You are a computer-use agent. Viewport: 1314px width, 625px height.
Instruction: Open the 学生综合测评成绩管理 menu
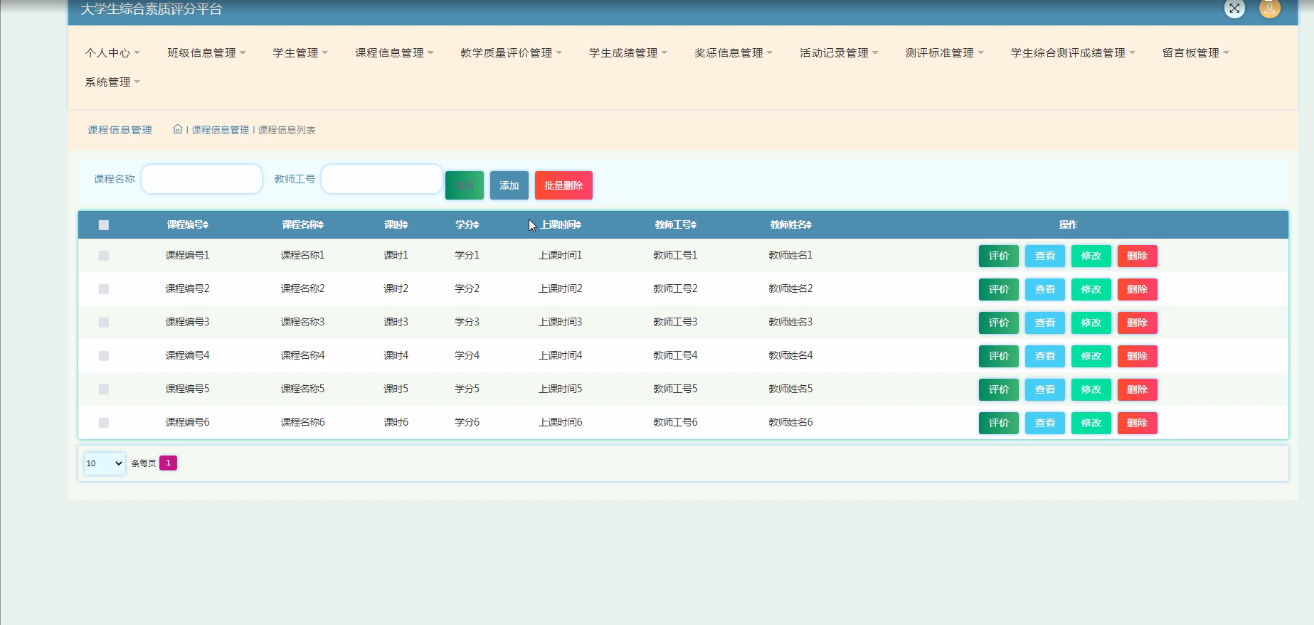pyautogui.click(x=1073, y=53)
